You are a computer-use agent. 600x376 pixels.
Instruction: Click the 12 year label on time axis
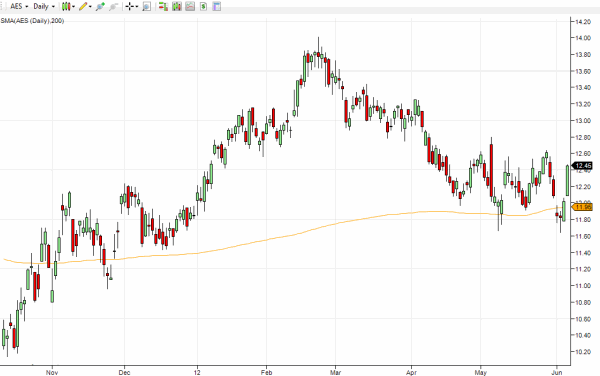197,372
